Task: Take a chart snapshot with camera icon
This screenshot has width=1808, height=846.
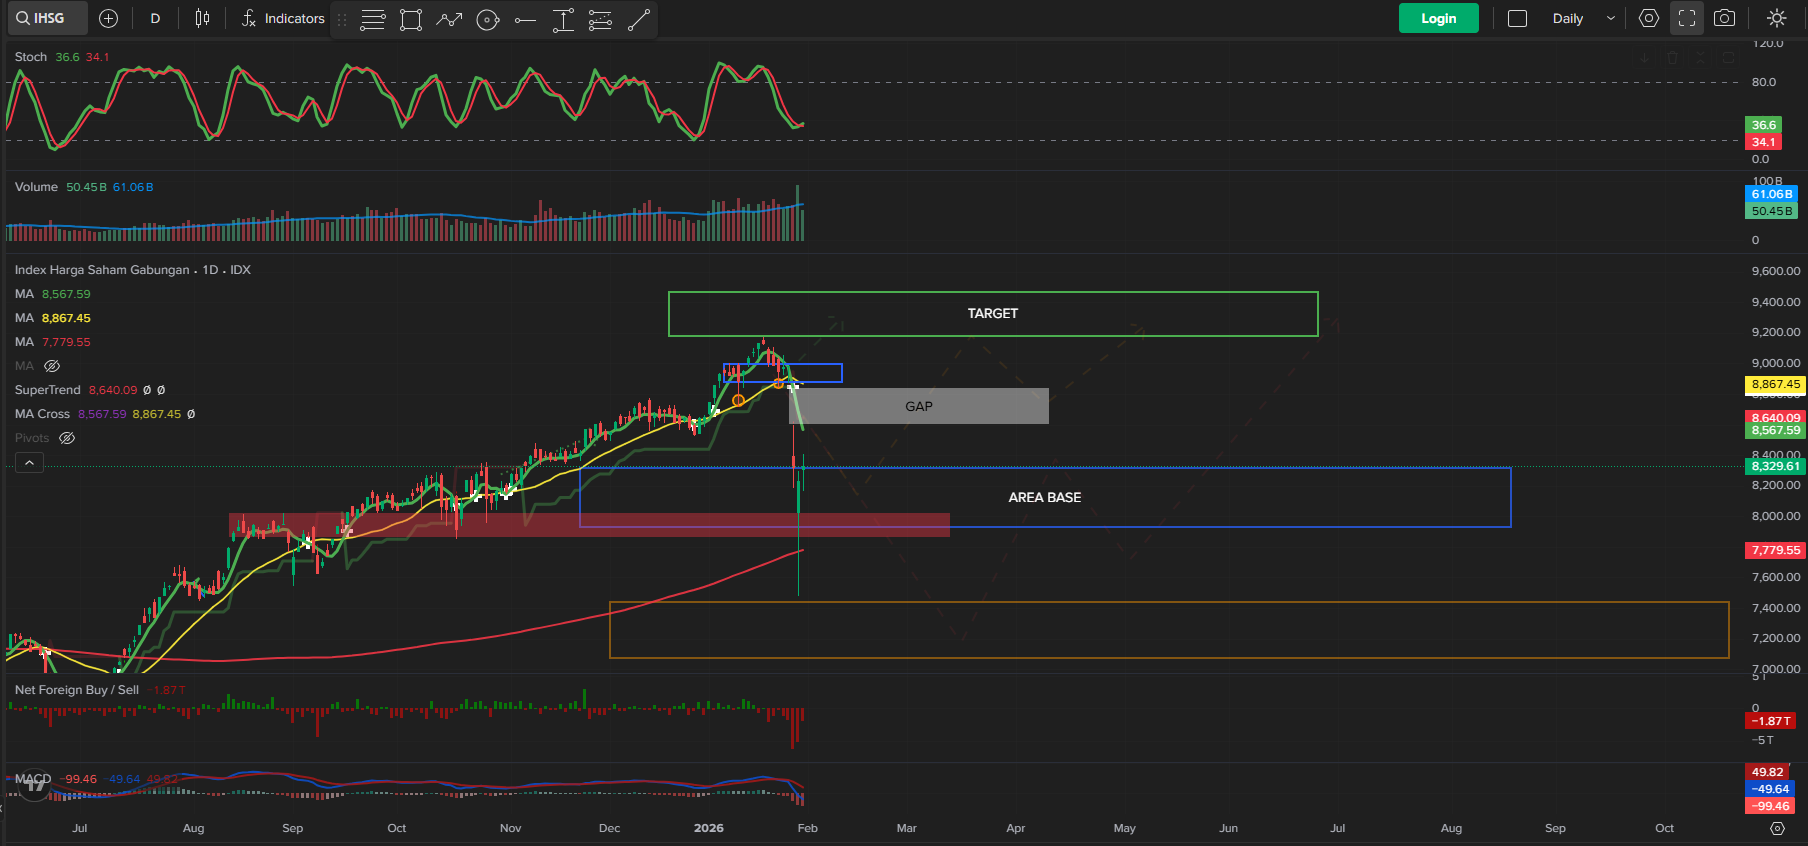Action: tap(1724, 18)
